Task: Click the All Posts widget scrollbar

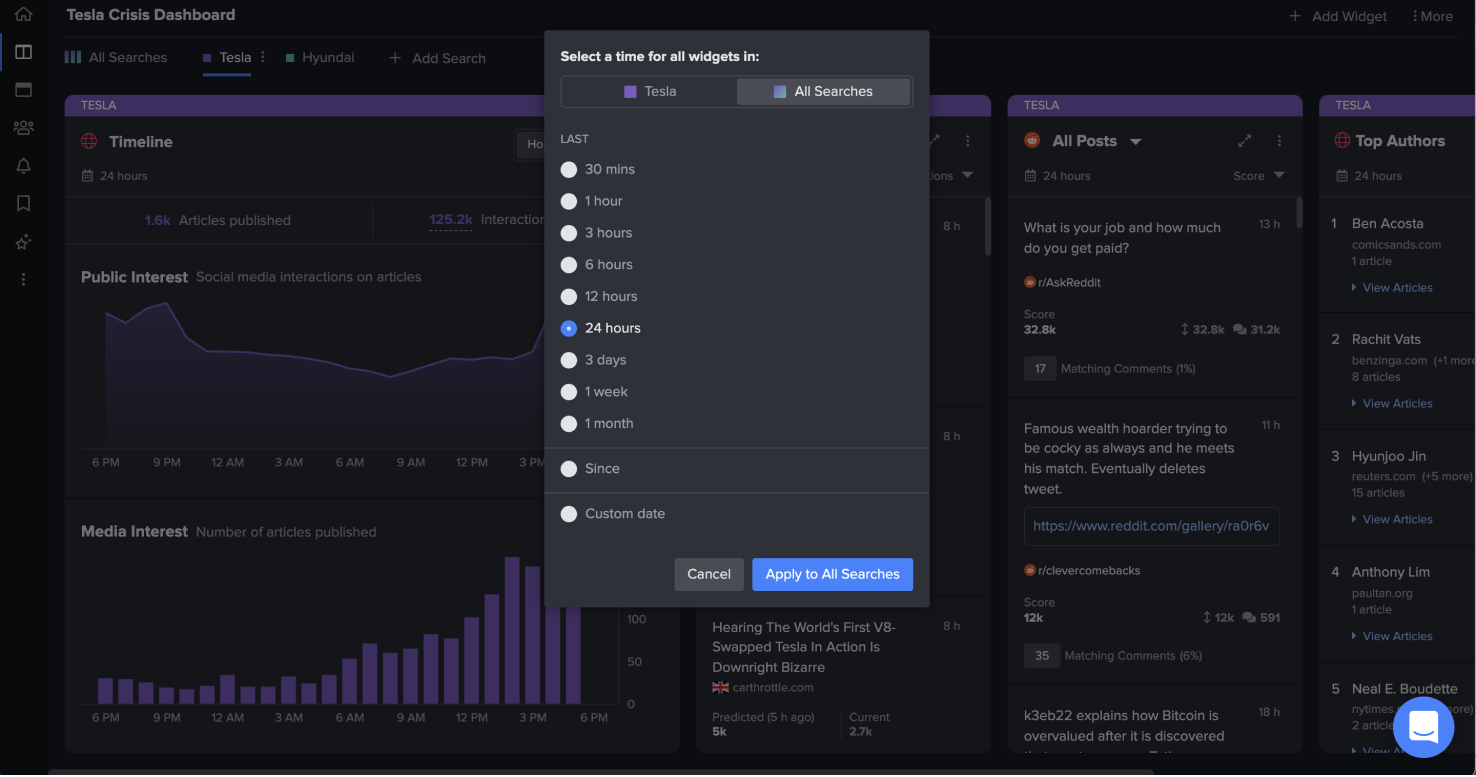Action: click(1299, 213)
